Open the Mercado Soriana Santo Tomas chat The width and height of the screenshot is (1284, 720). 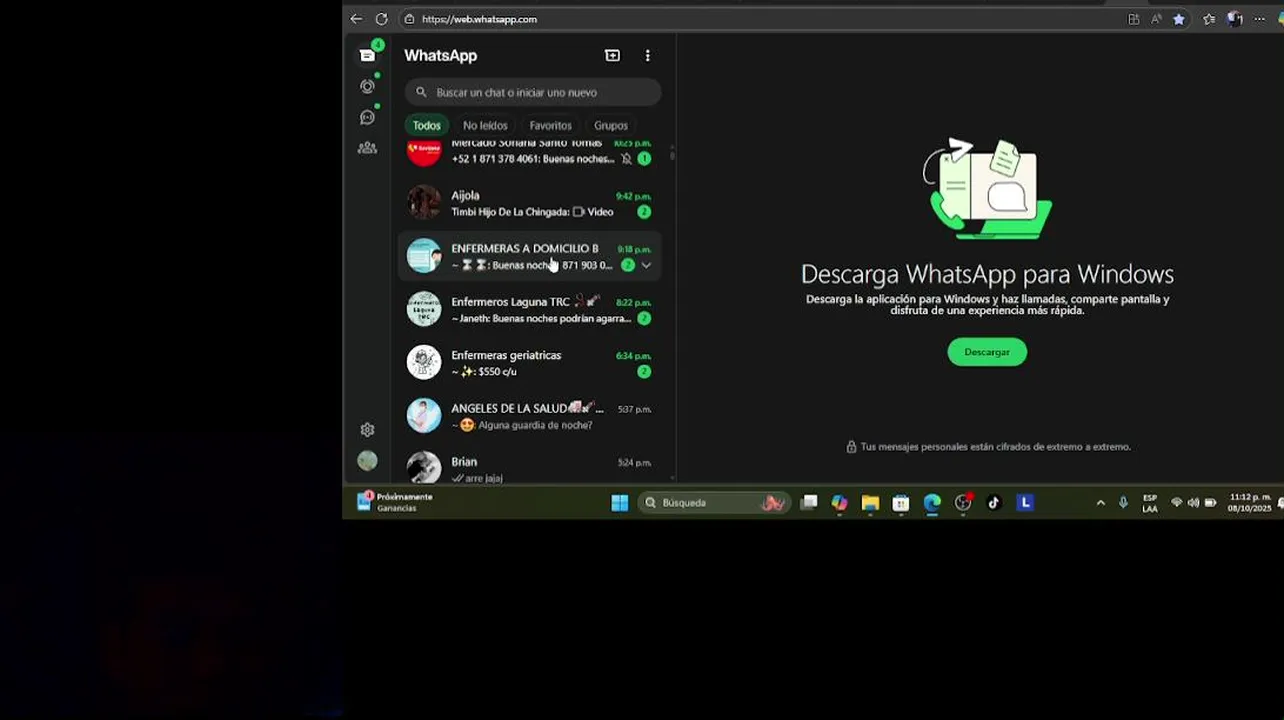(530, 153)
